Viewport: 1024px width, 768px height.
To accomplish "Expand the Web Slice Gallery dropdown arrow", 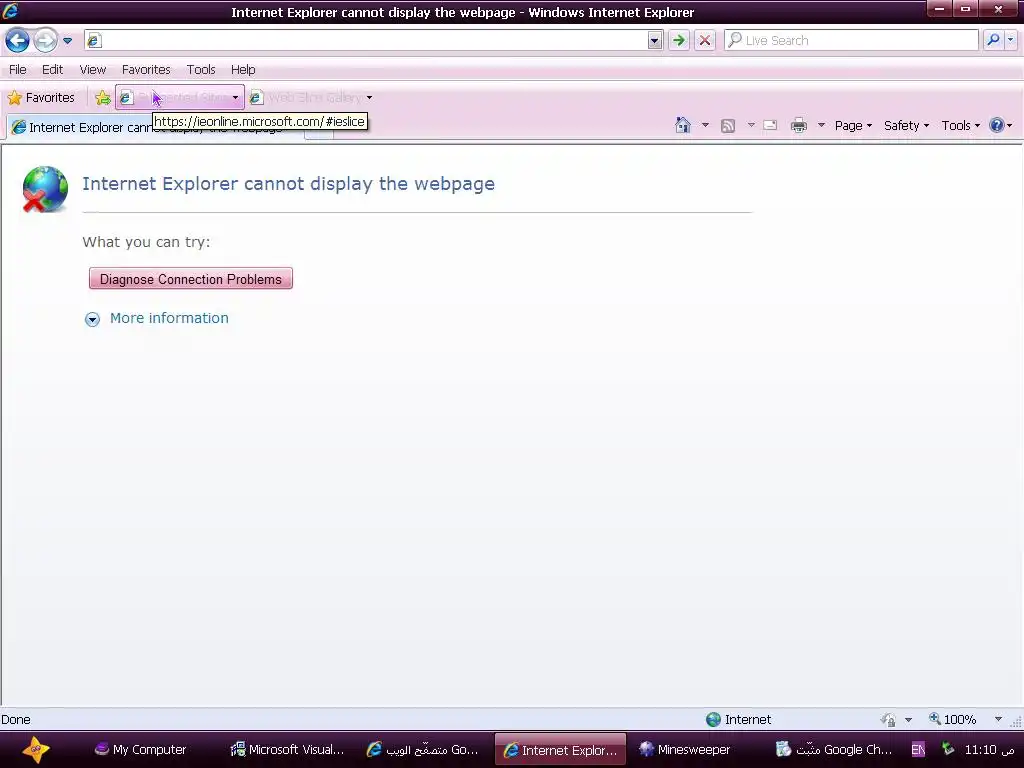I will 370,98.
